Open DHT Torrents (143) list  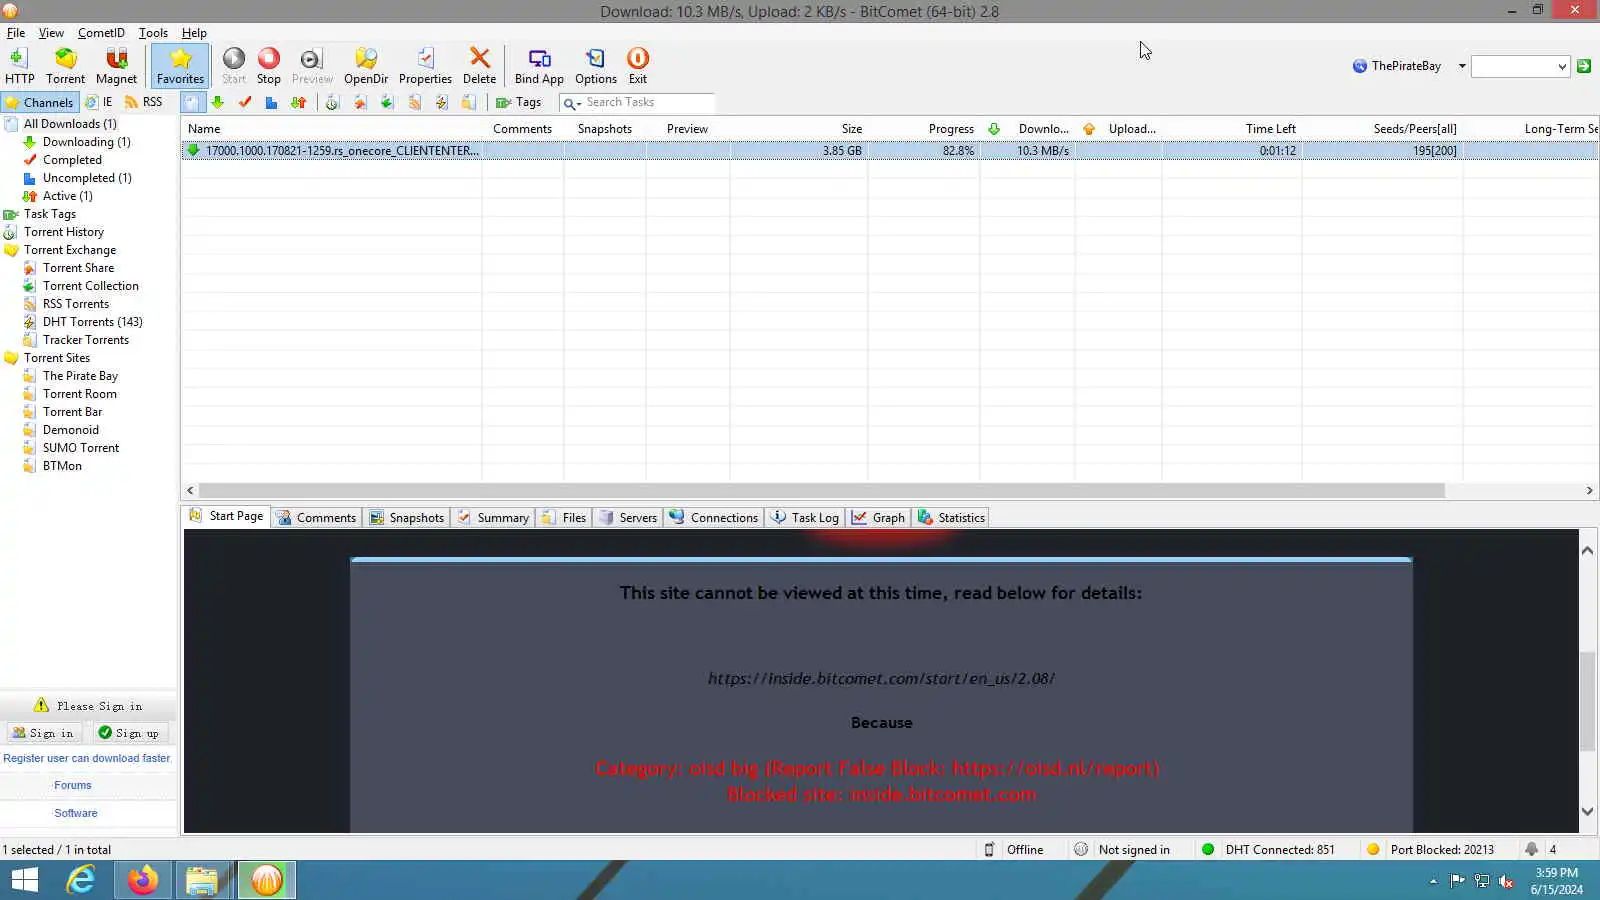click(92, 322)
